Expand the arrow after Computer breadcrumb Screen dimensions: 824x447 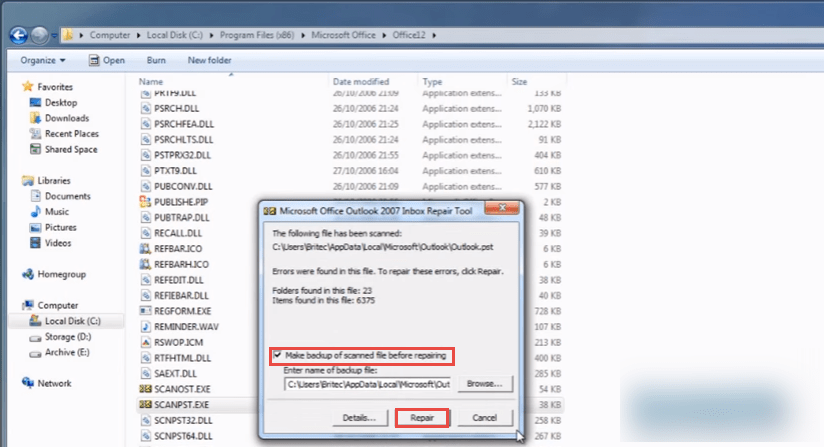(x=139, y=35)
